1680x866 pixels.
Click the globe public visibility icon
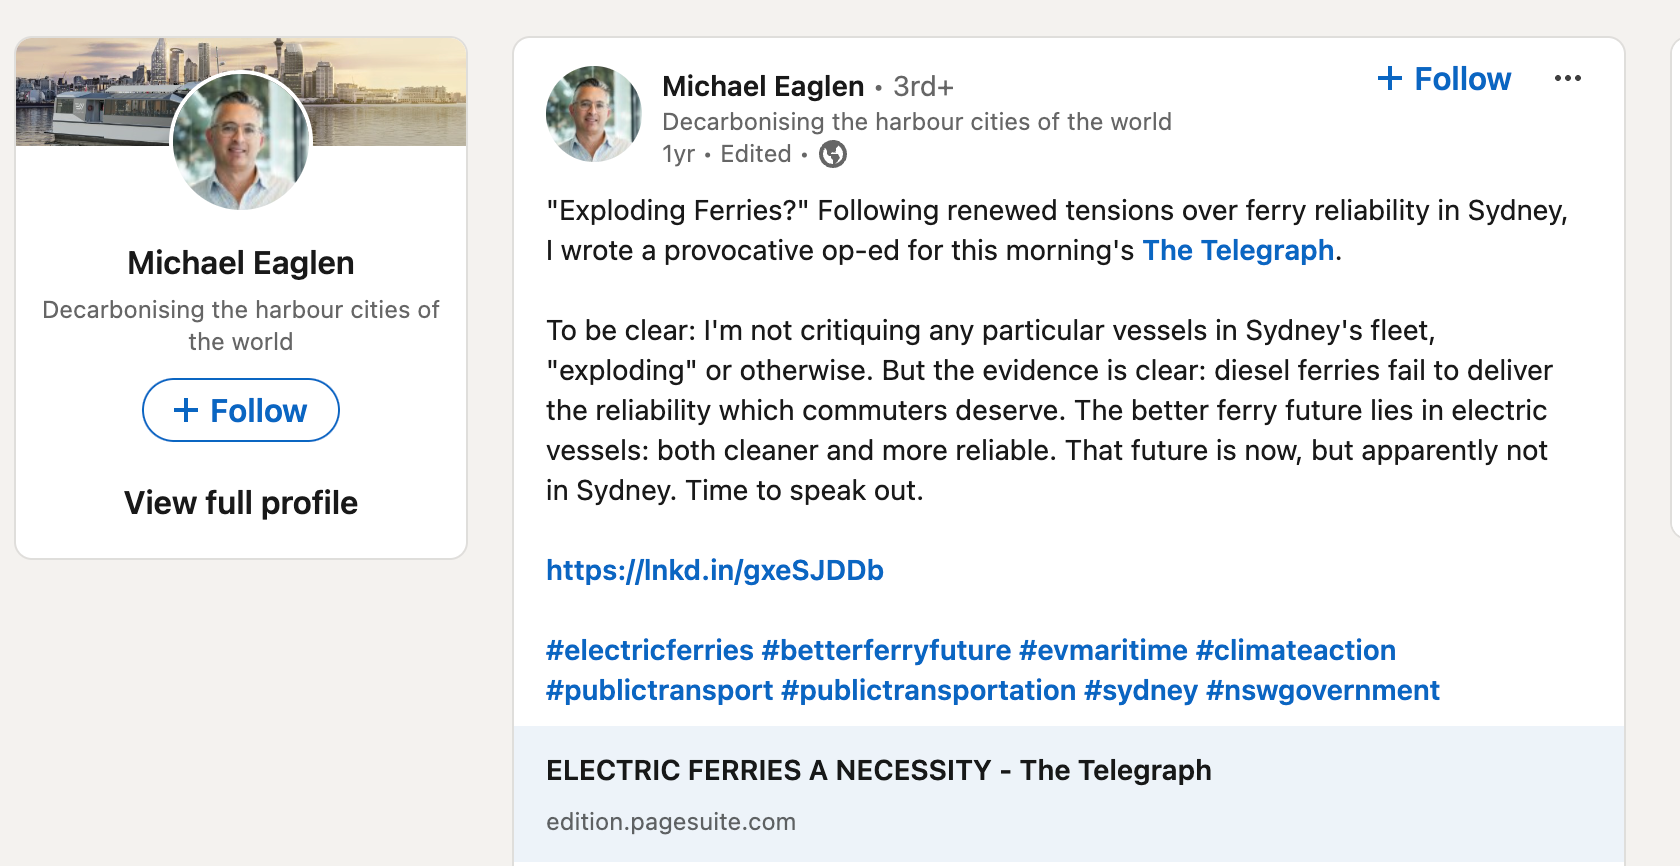[832, 154]
